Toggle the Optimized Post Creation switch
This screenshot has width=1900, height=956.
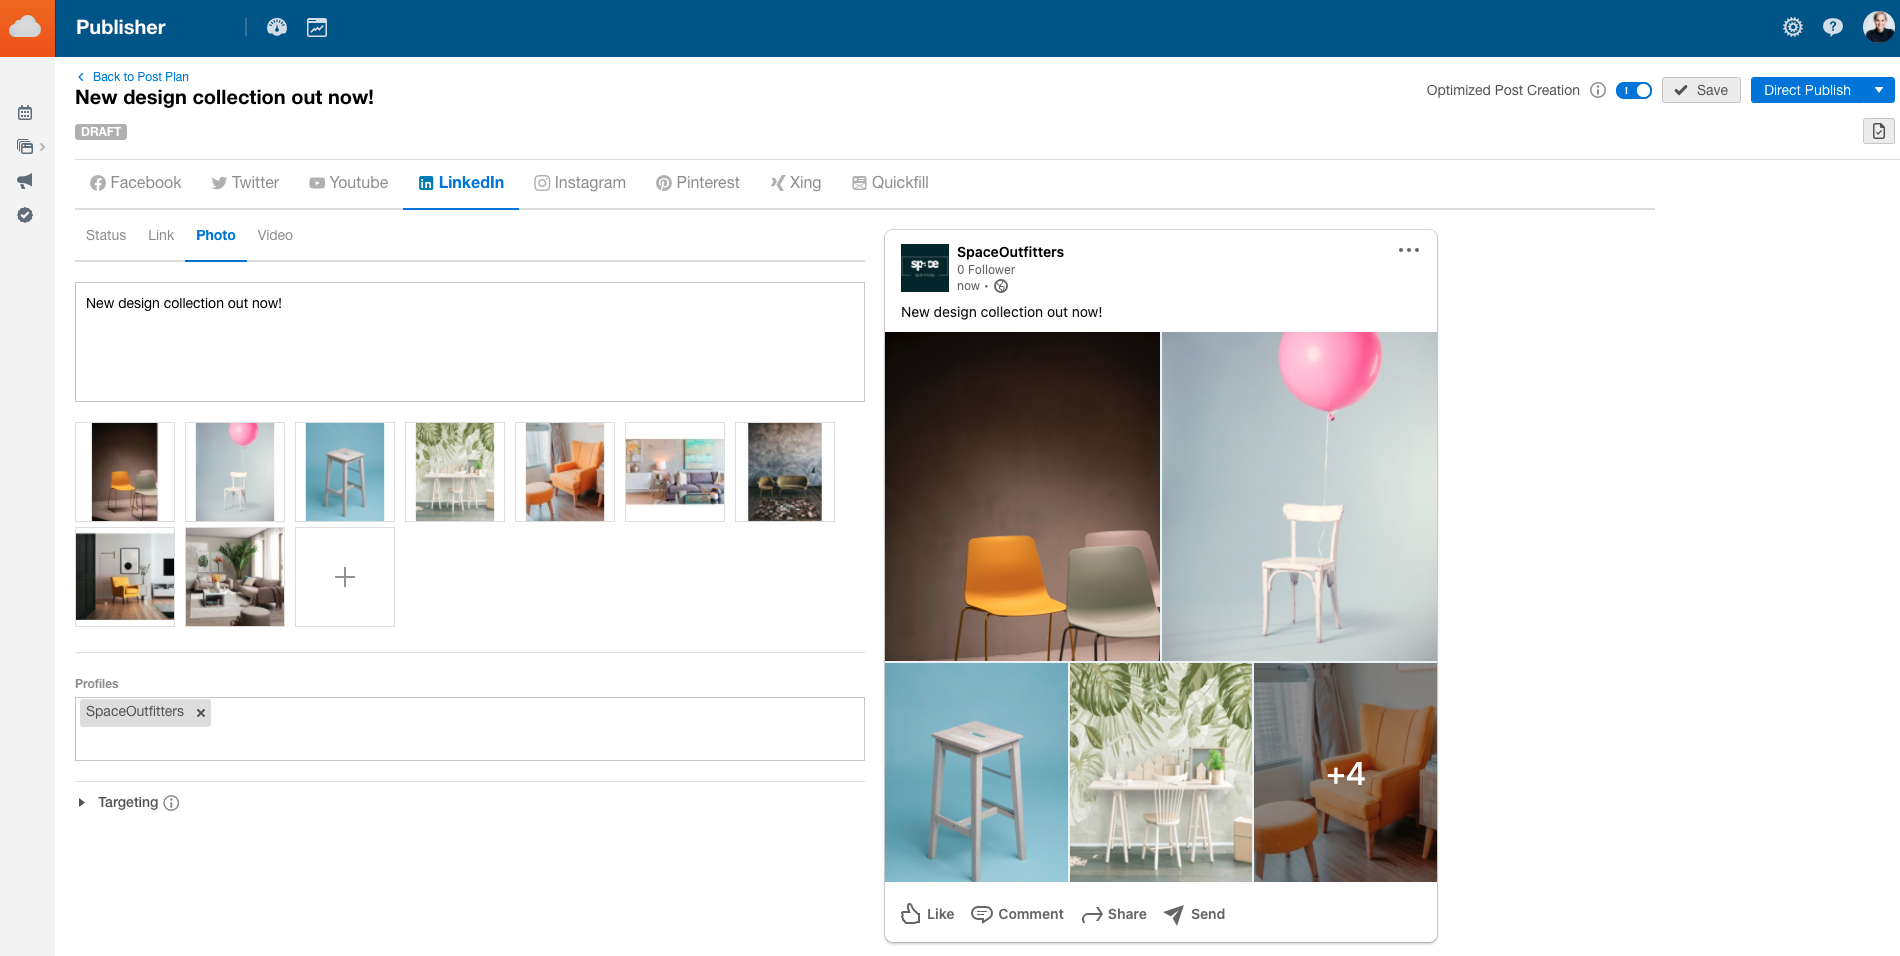(1634, 90)
